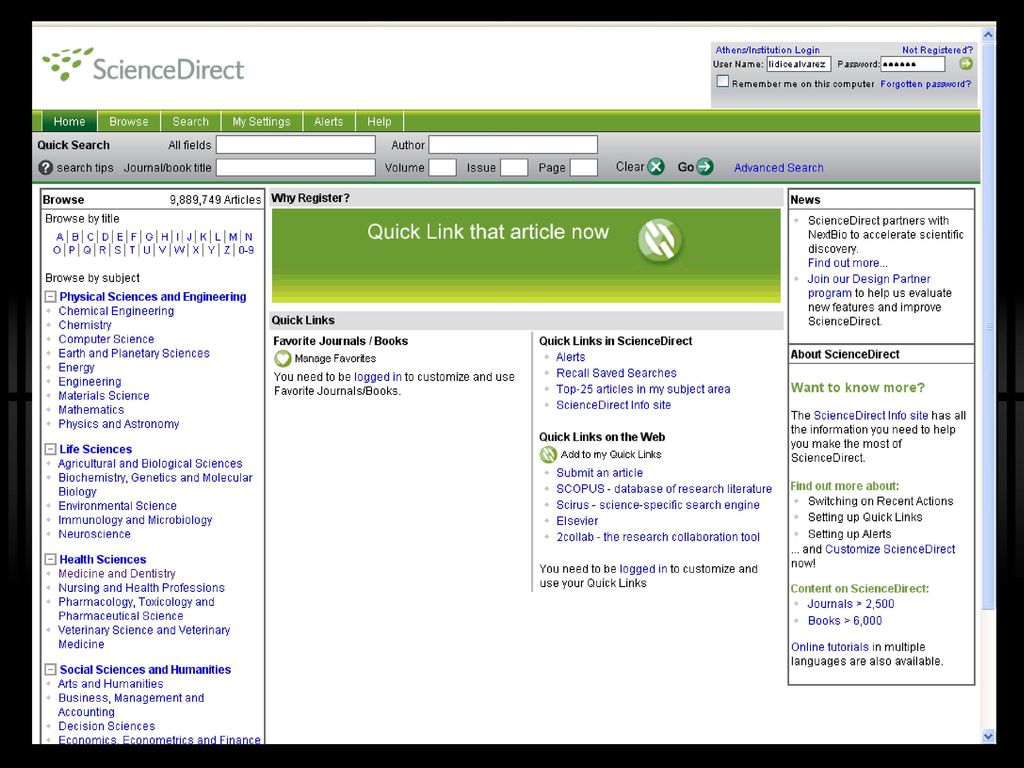The width and height of the screenshot is (1024, 768).
Task: Click the search tips question mark icon
Action: [x=45, y=168]
